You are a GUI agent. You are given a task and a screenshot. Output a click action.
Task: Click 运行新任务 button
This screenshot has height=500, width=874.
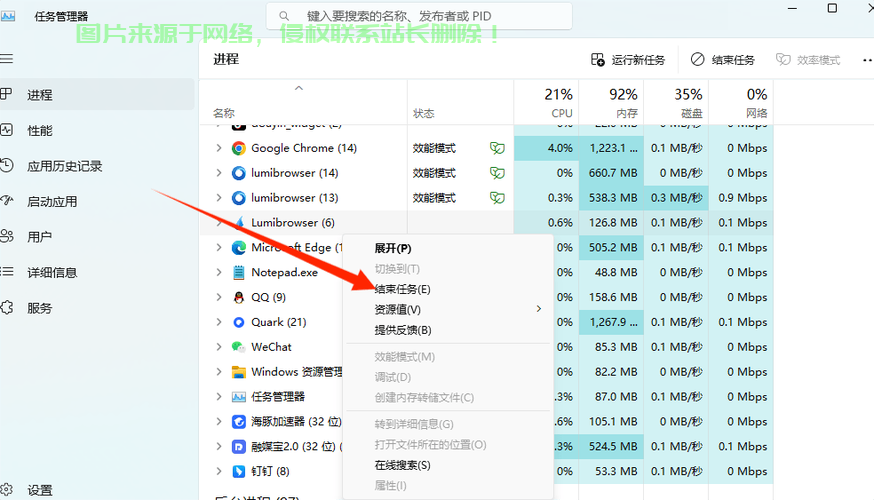[x=628, y=60]
